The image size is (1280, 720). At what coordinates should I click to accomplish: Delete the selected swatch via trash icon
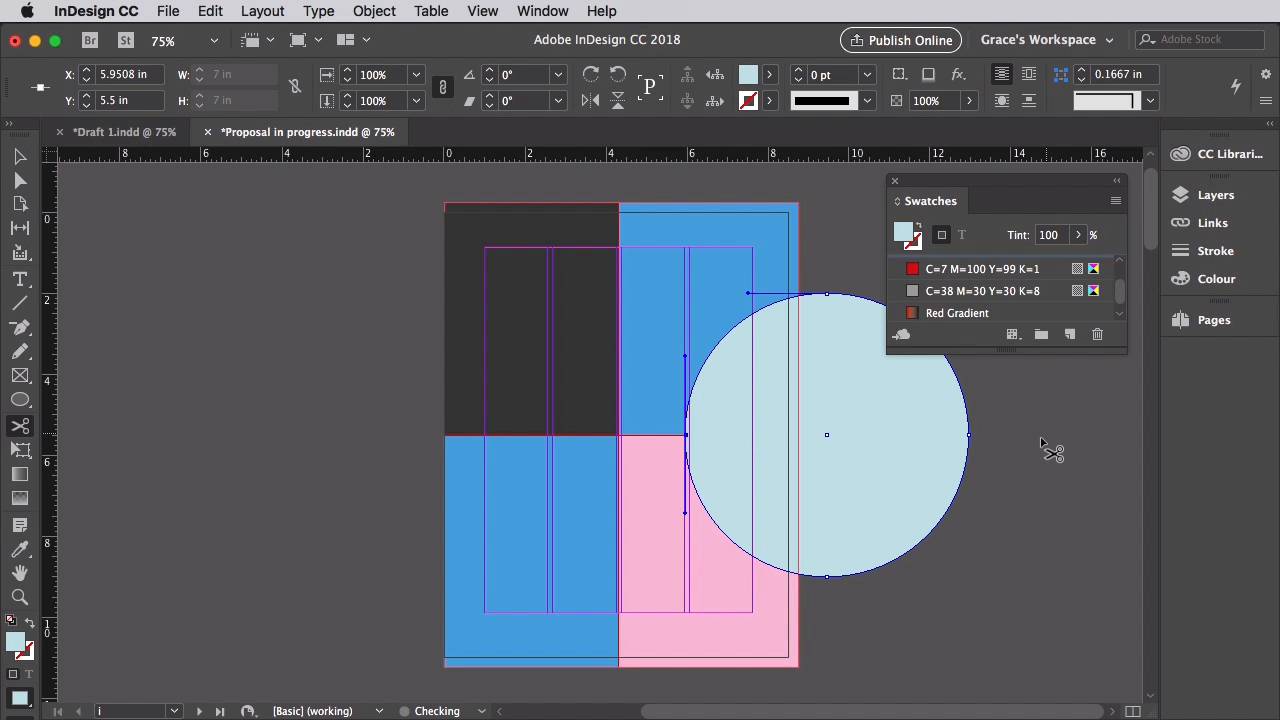click(1097, 335)
